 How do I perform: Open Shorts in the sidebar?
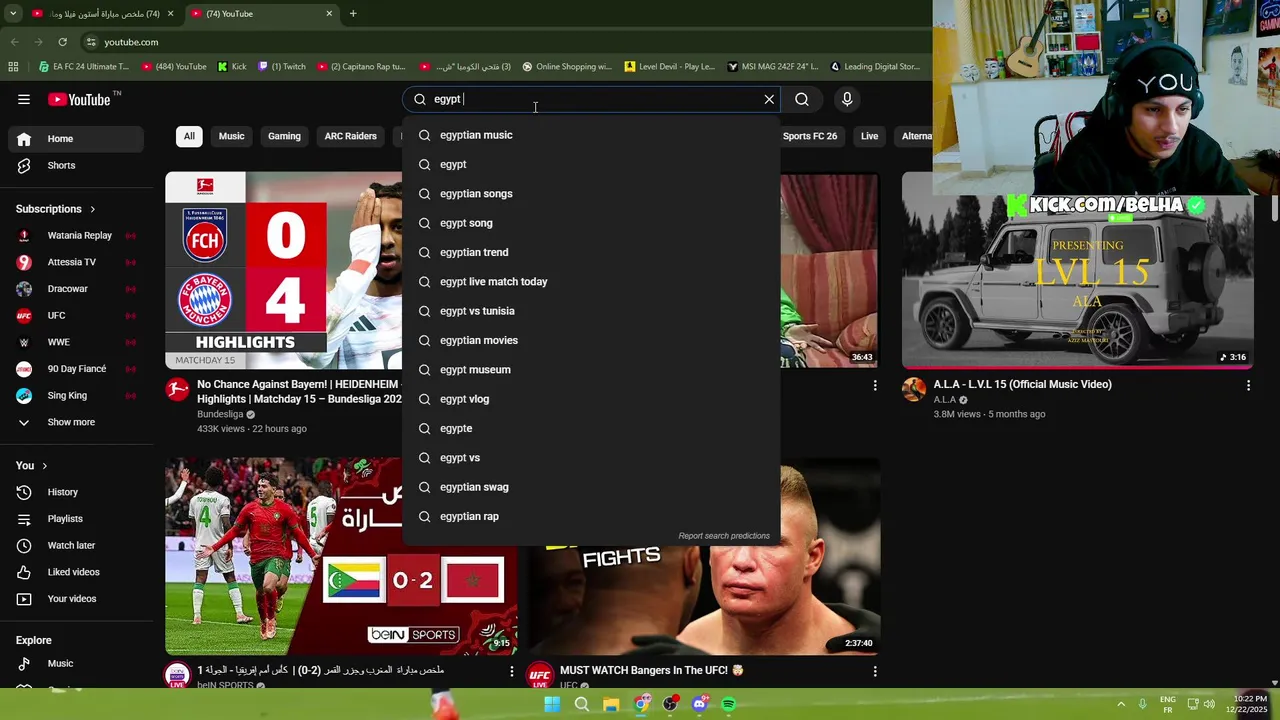pyautogui.click(x=76, y=165)
